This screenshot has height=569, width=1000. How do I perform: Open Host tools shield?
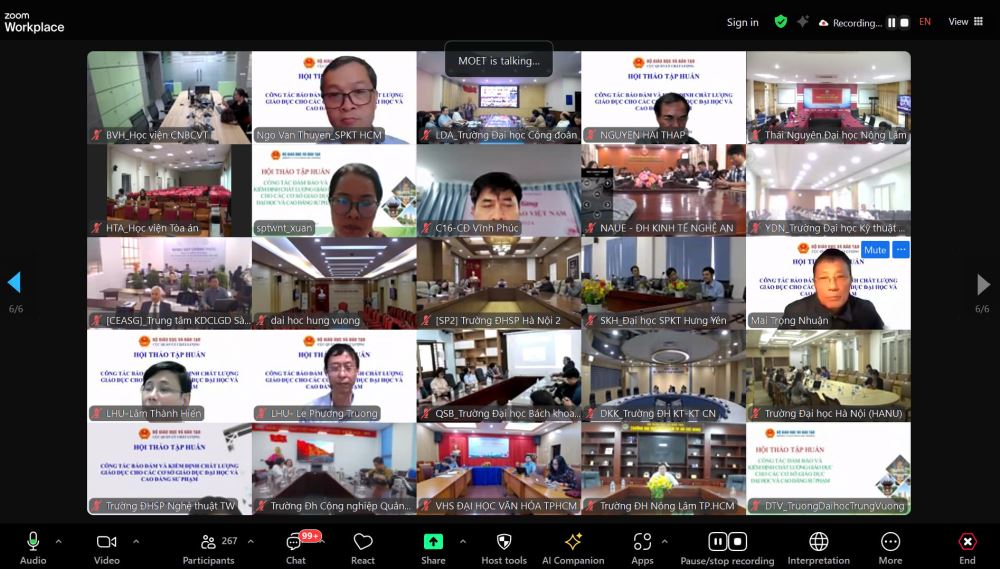tap(504, 545)
